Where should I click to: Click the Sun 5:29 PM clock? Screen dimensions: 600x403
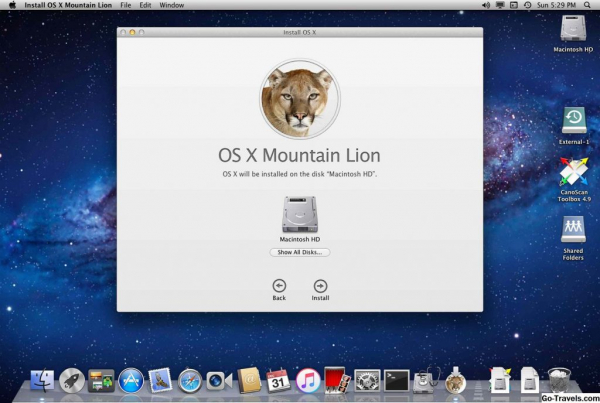coord(556,5)
